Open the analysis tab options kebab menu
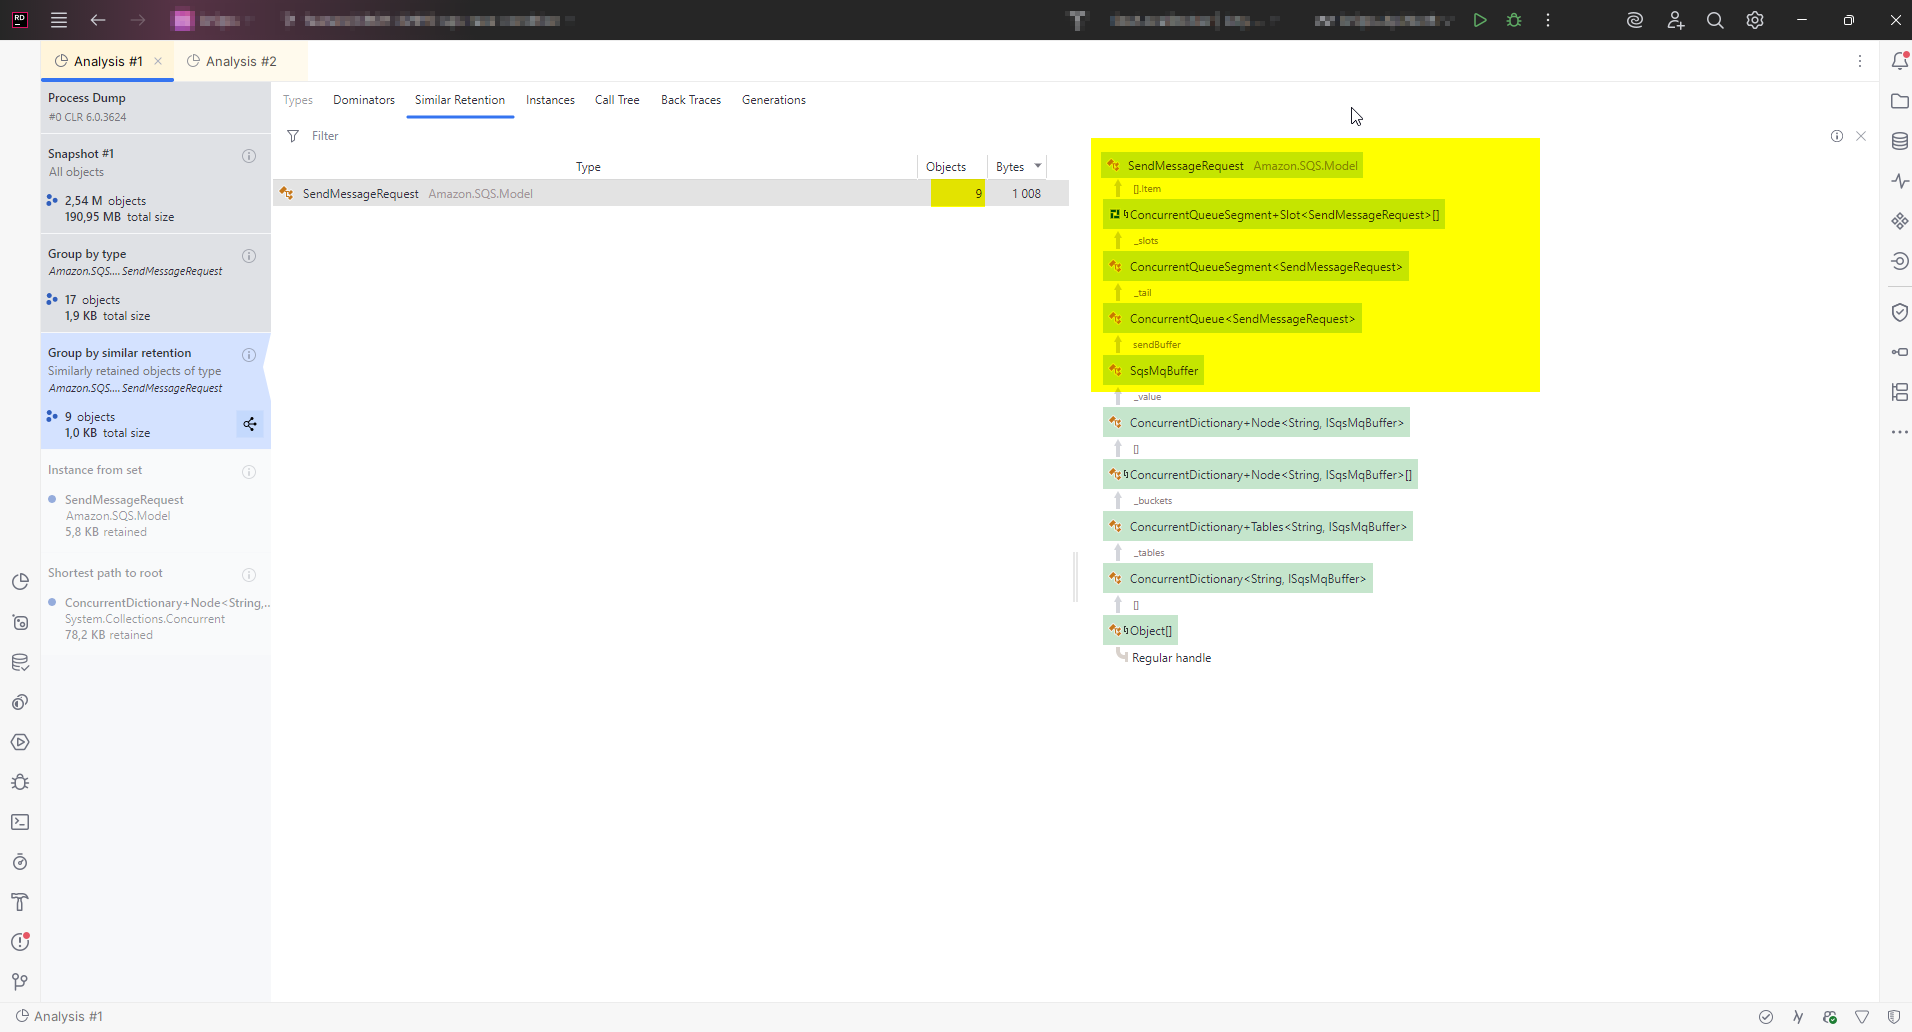This screenshot has height=1032, width=1912. [x=1860, y=61]
